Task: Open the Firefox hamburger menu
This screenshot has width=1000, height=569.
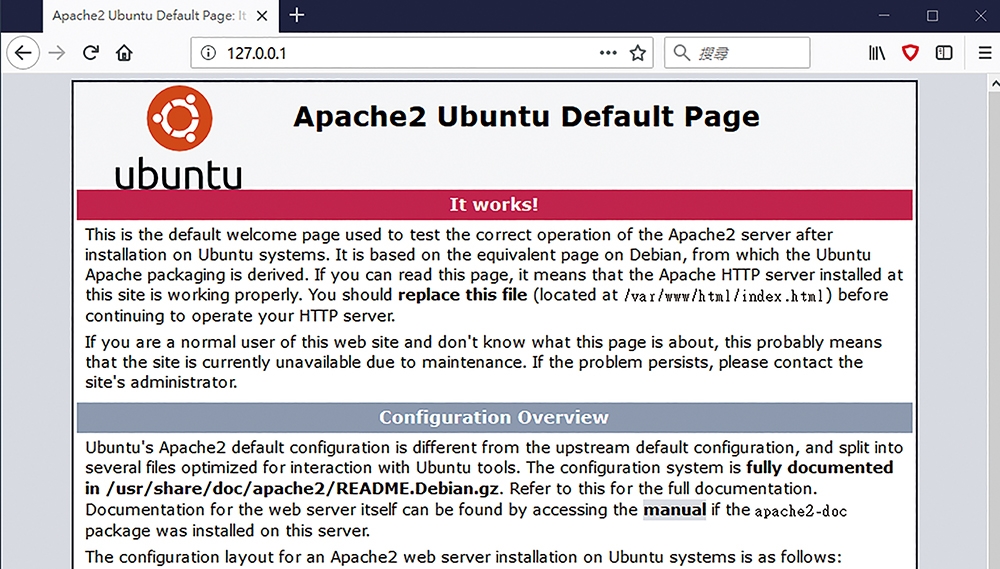Action: [x=985, y=53]
